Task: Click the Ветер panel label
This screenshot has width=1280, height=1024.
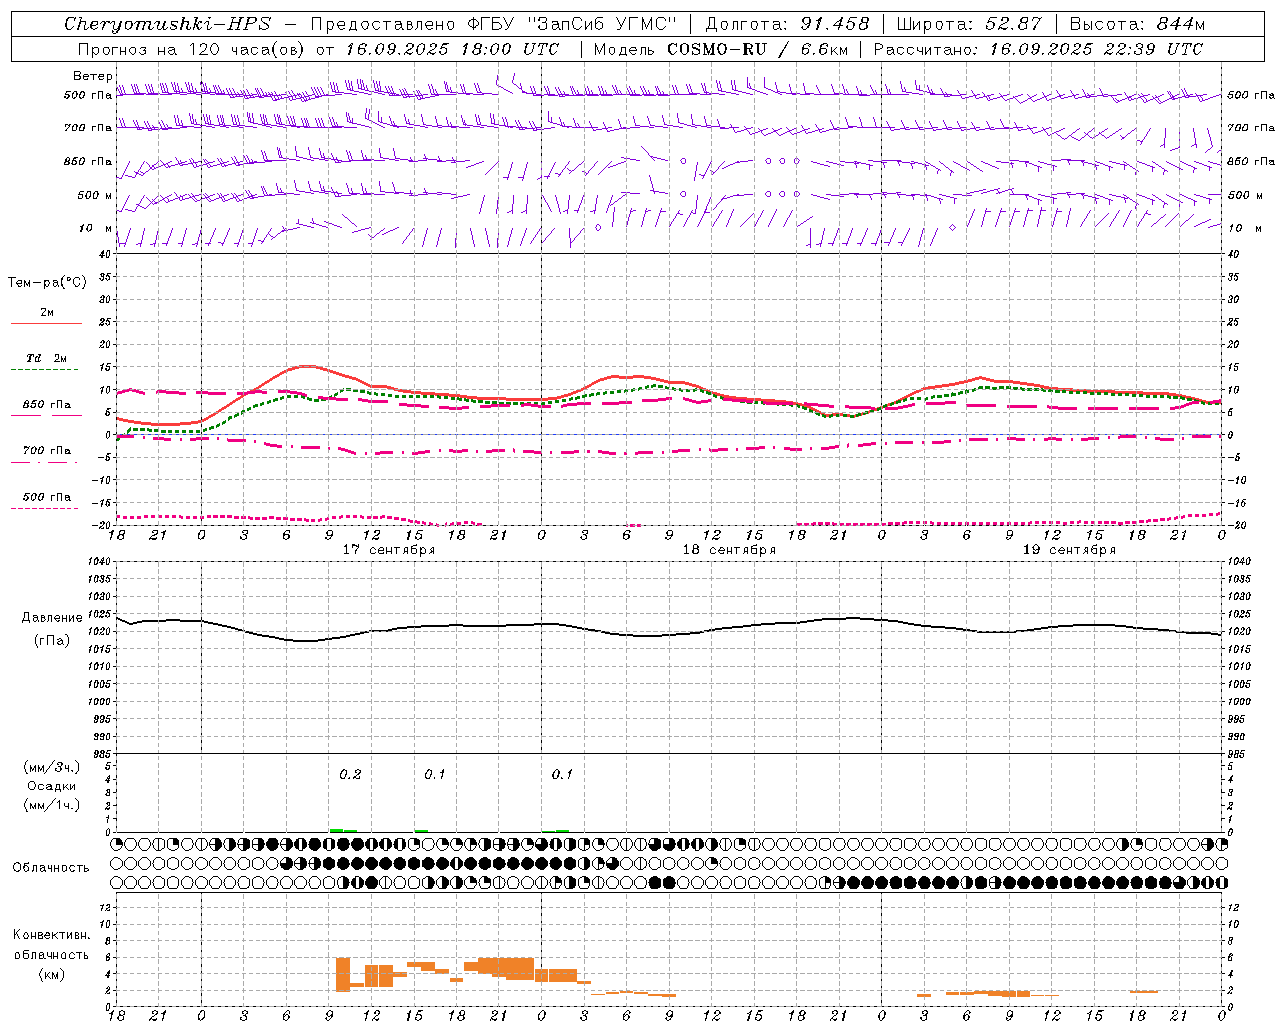Action: tap(93, 76)
